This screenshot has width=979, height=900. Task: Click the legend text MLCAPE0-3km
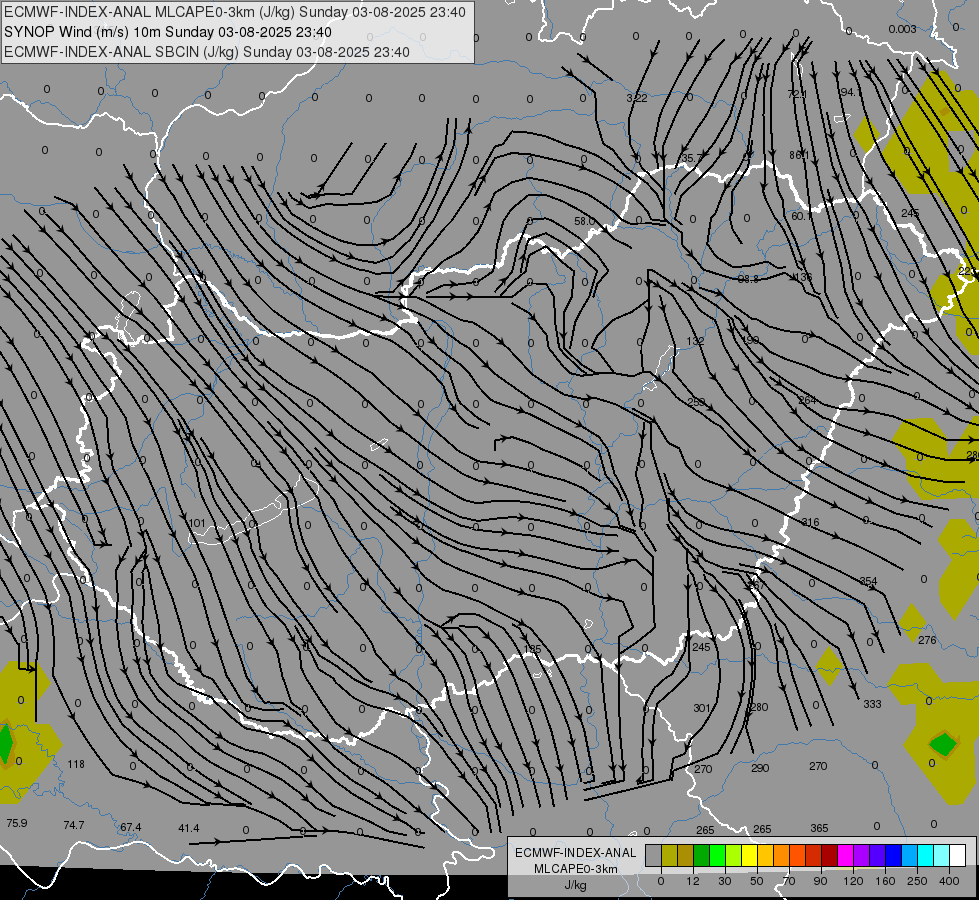(x=575, y=869)
